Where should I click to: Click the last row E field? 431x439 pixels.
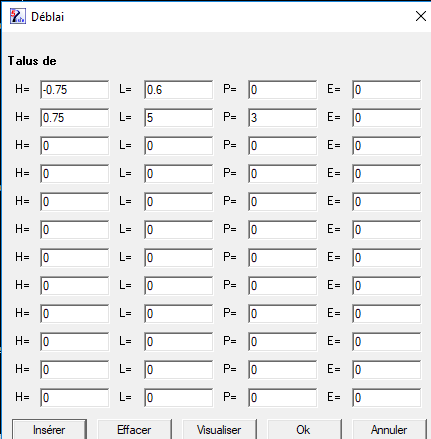386,398
